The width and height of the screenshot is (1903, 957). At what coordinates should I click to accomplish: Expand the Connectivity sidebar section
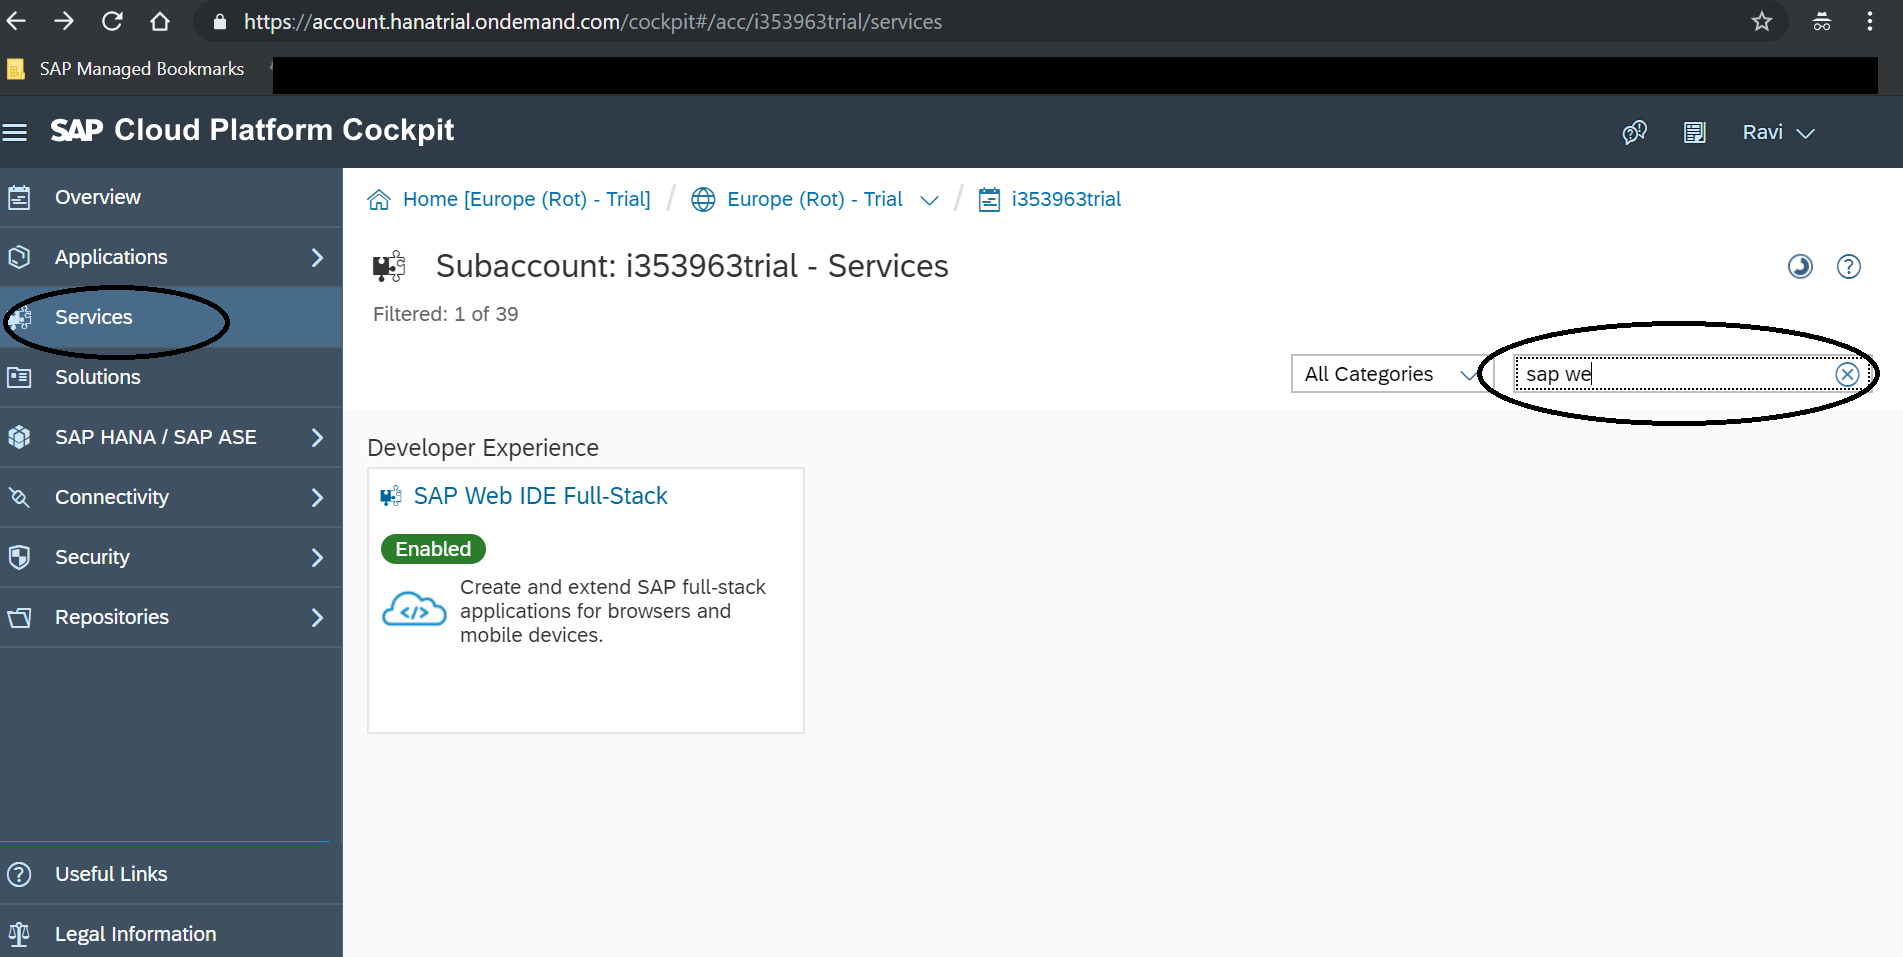pyautogui.click(x=317, y=497)
